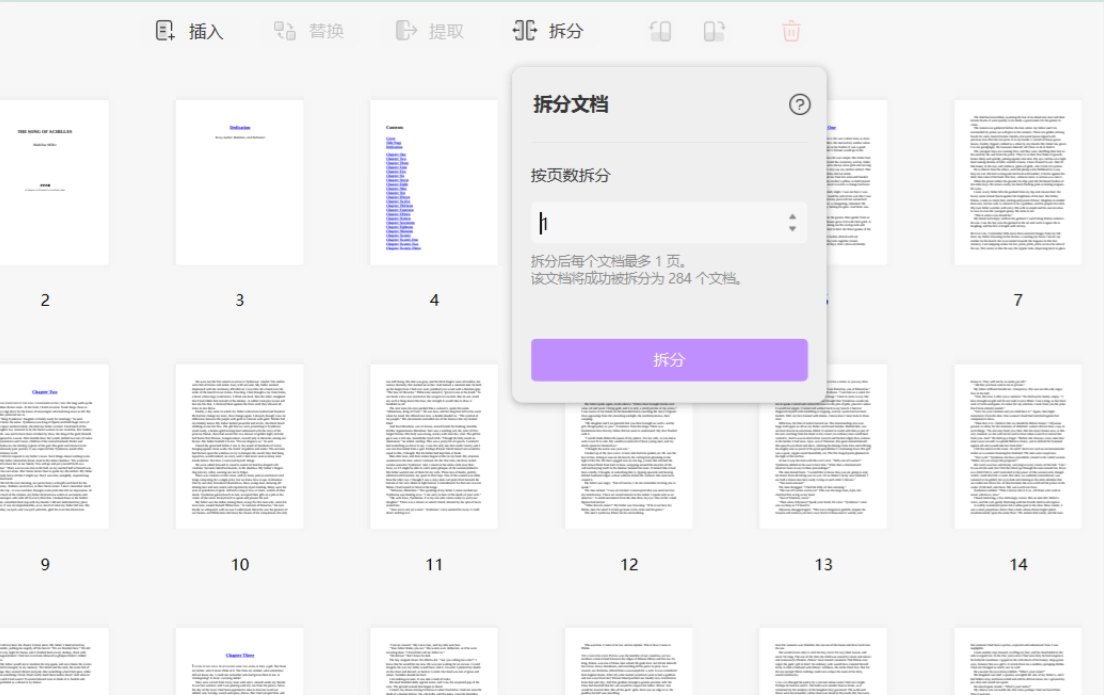Click the Split document toolbar icon

525,31
